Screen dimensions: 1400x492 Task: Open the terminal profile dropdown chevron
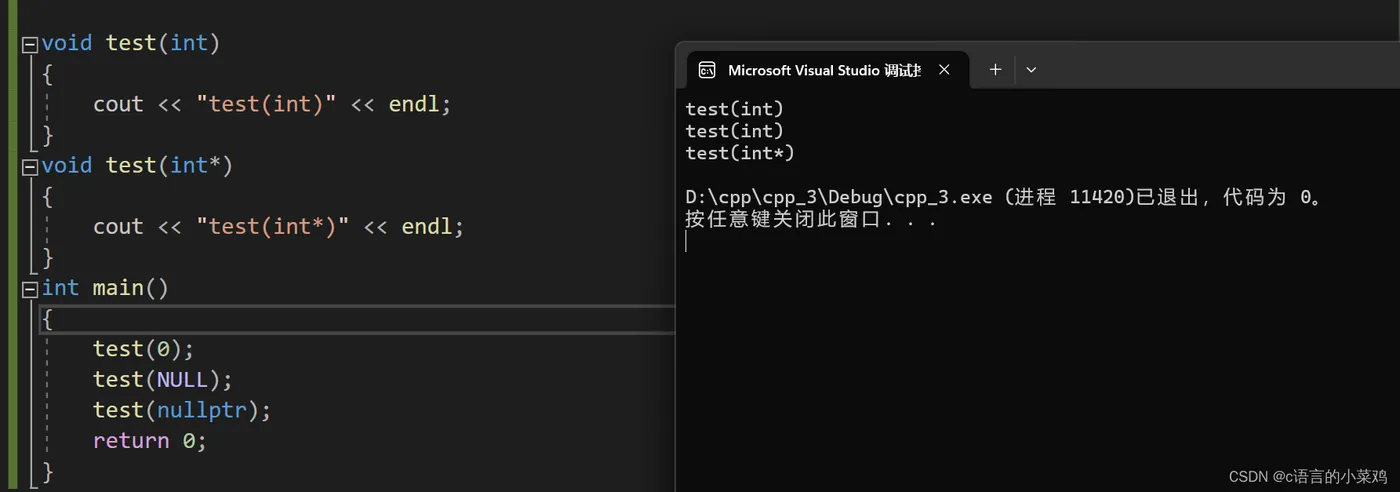(x=1031, y=70)
